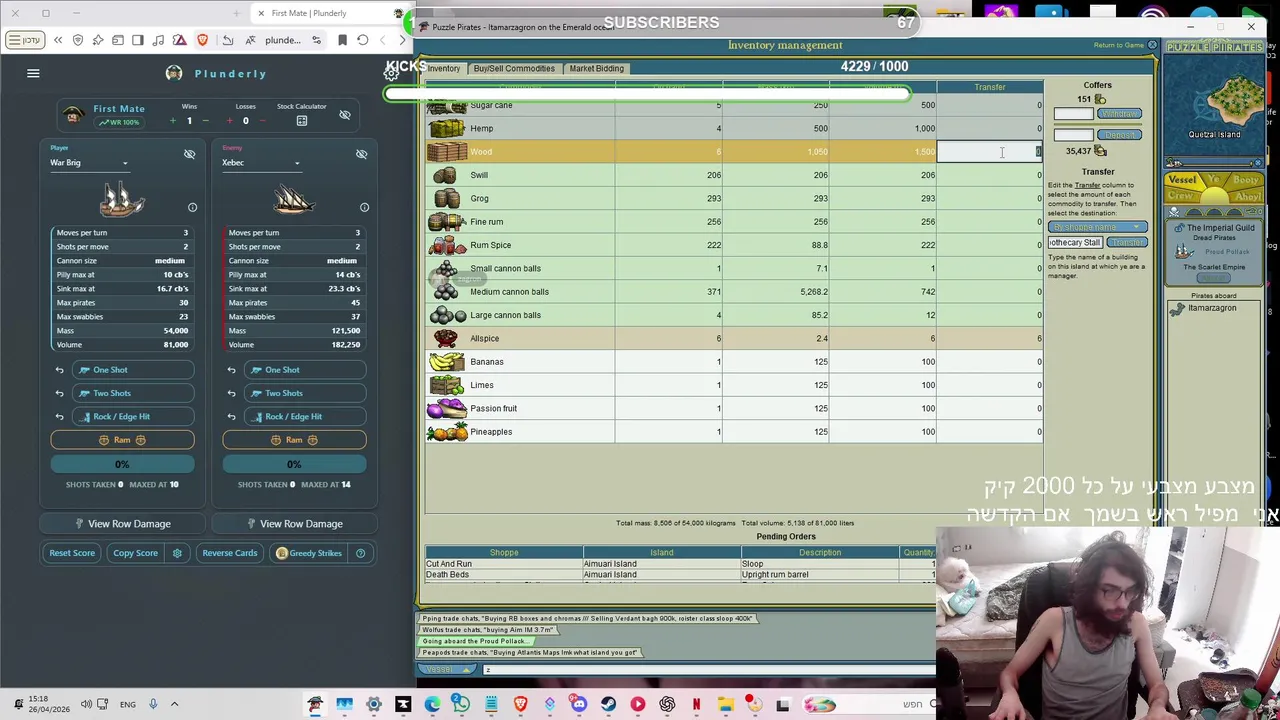Add Two Shots to the enemy Xebec
Image resolution: width=1280 pixels, height=720 pixels.
[x=305, y=393]
